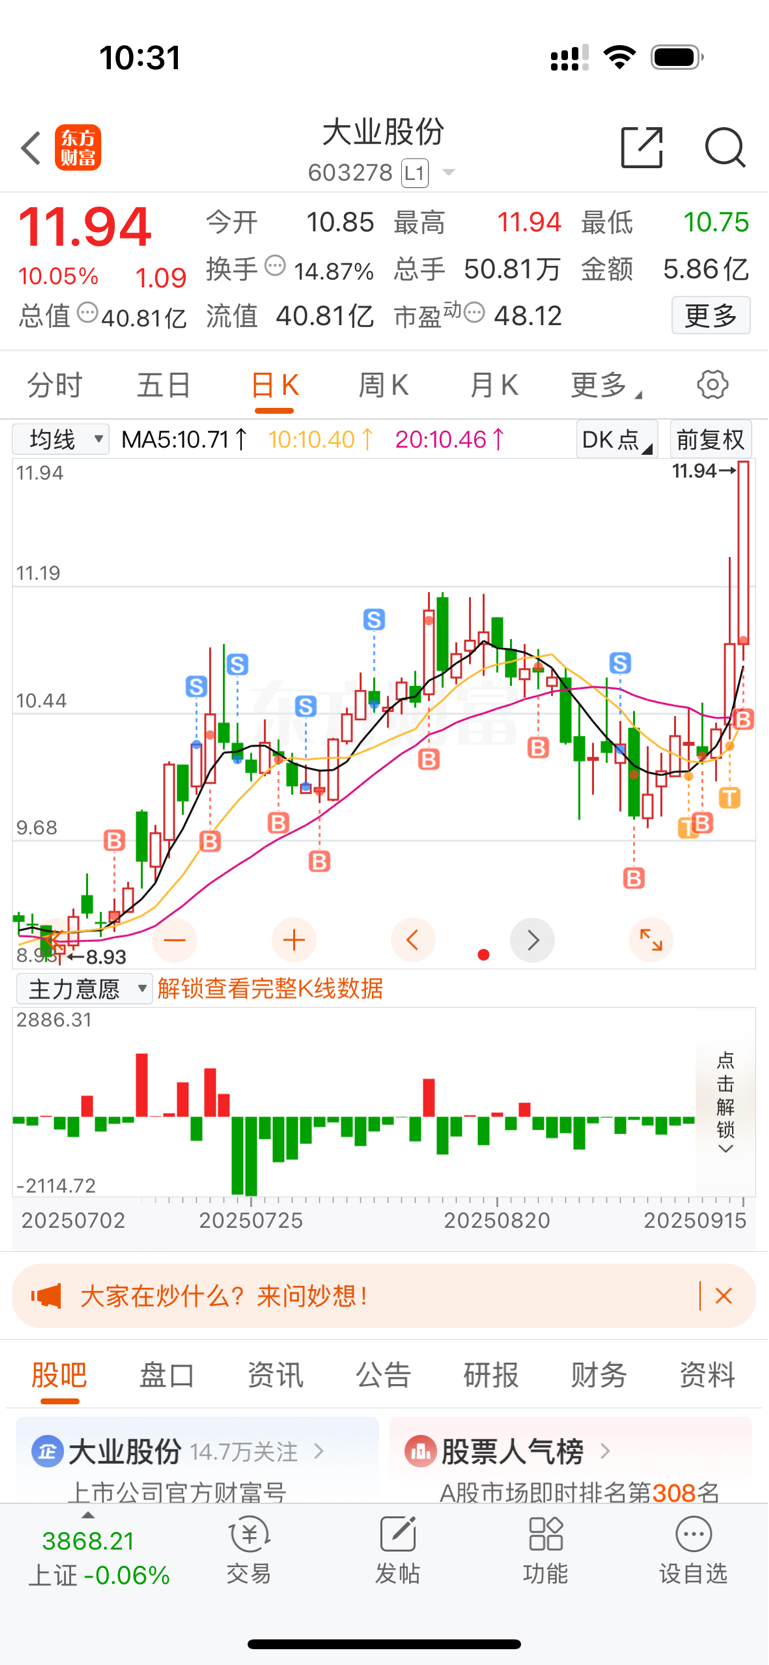Open 股票人气榜 chevron
Image resolution: width=769 pixels, height=1665 pixels.
click(x=605, y=1451)
